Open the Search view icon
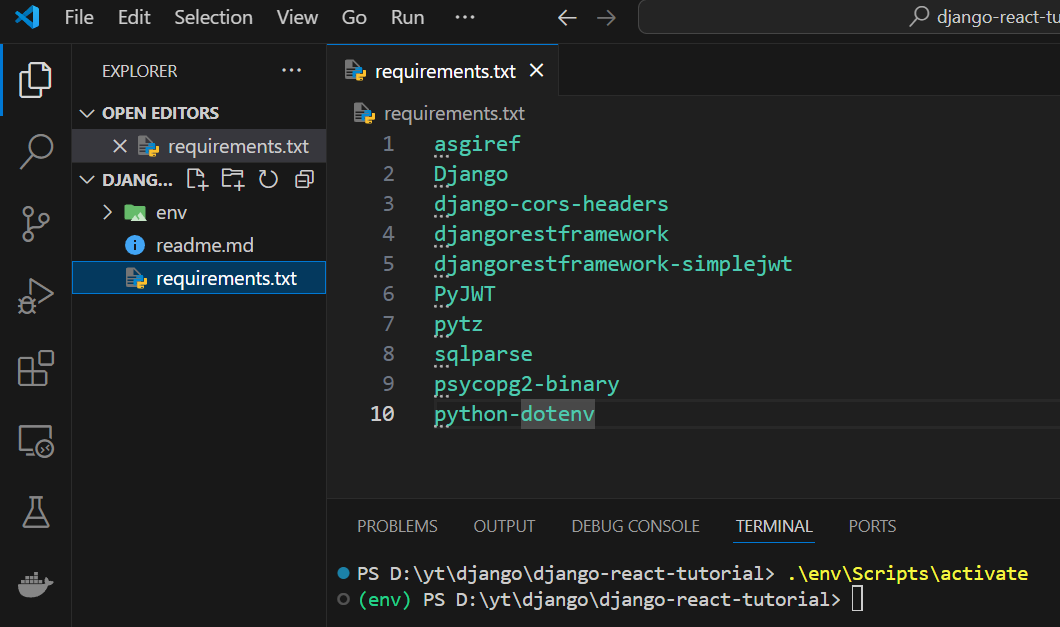This screenshot has width=1060, height=627. 35,151
